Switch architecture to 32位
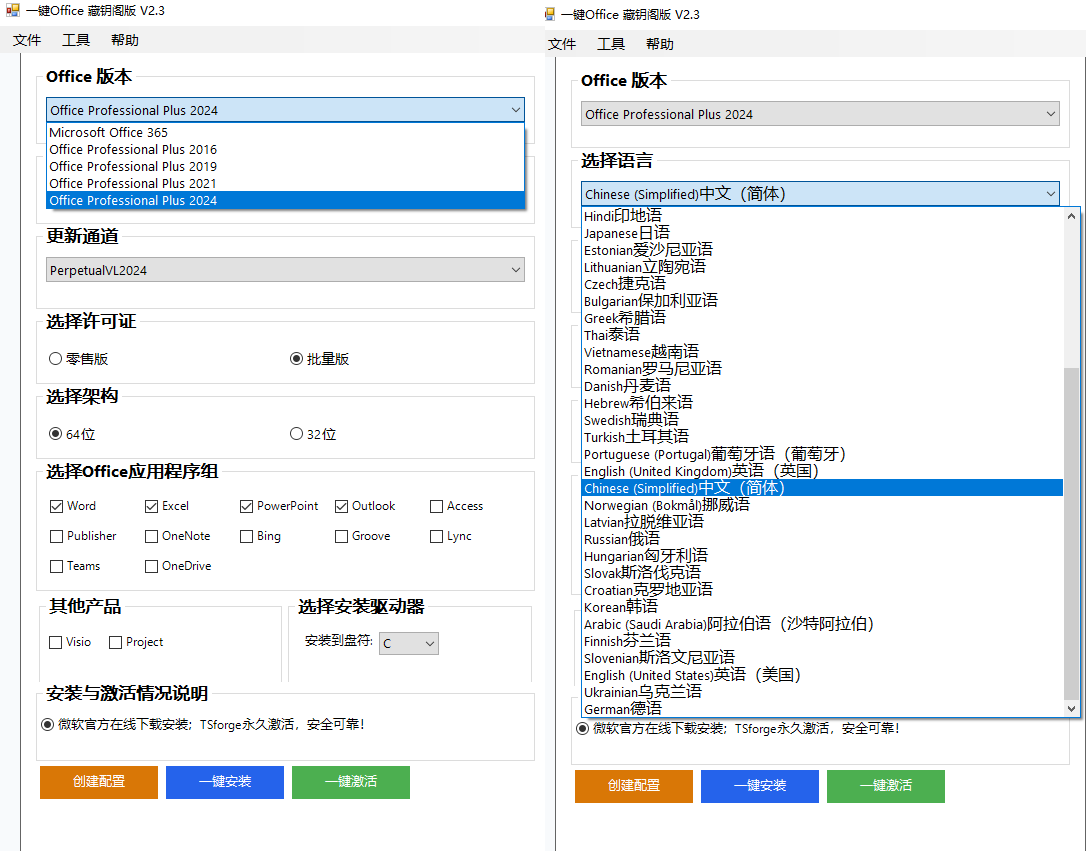1086x851 pixels. pos(296,433)
